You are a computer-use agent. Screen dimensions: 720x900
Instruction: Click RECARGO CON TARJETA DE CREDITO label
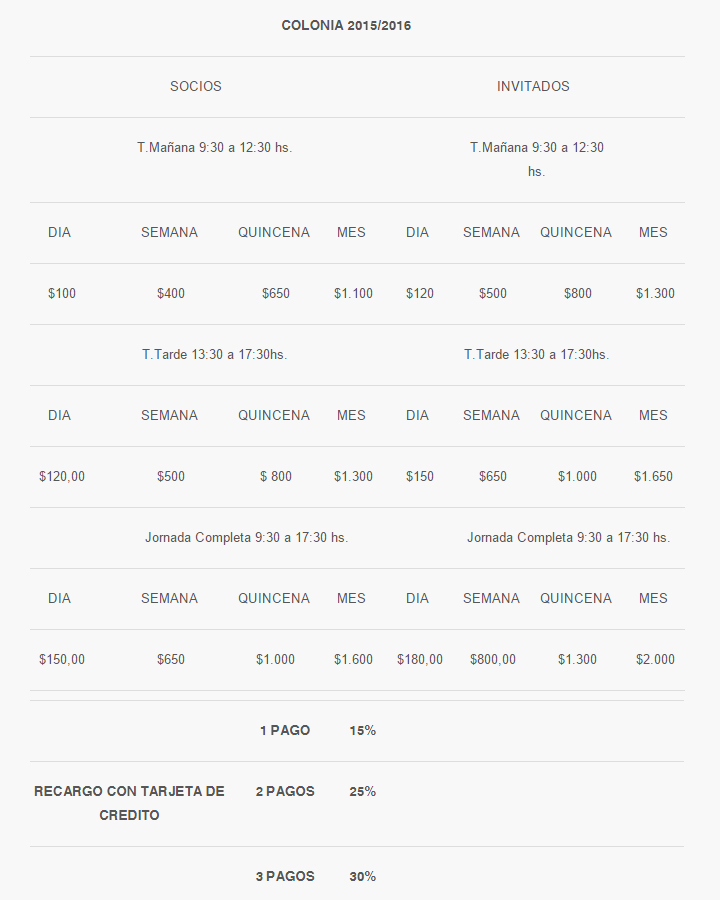point(129,804)
